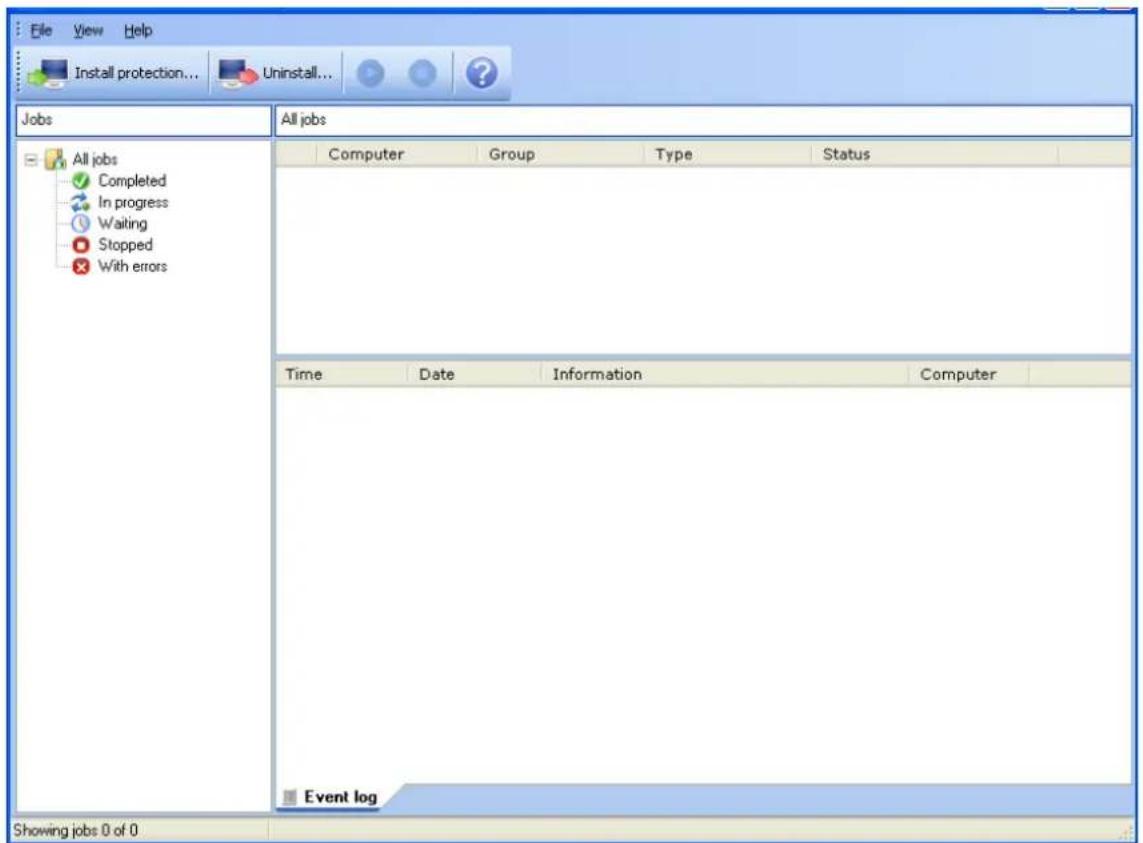Open the View menu

tap(88, 31)
